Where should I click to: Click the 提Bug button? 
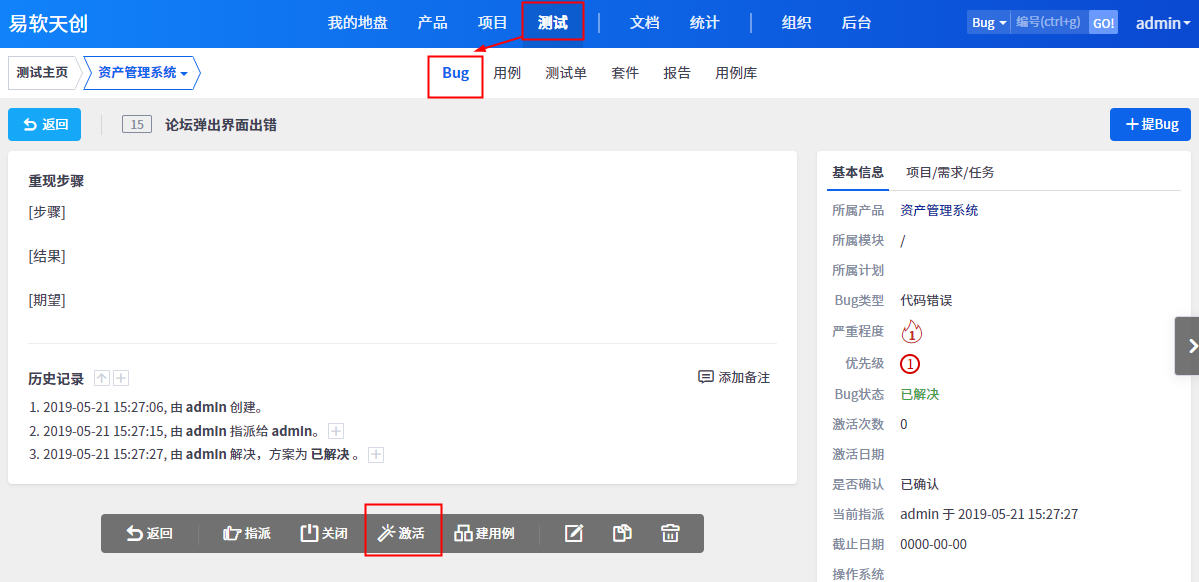pos(1150,124)
